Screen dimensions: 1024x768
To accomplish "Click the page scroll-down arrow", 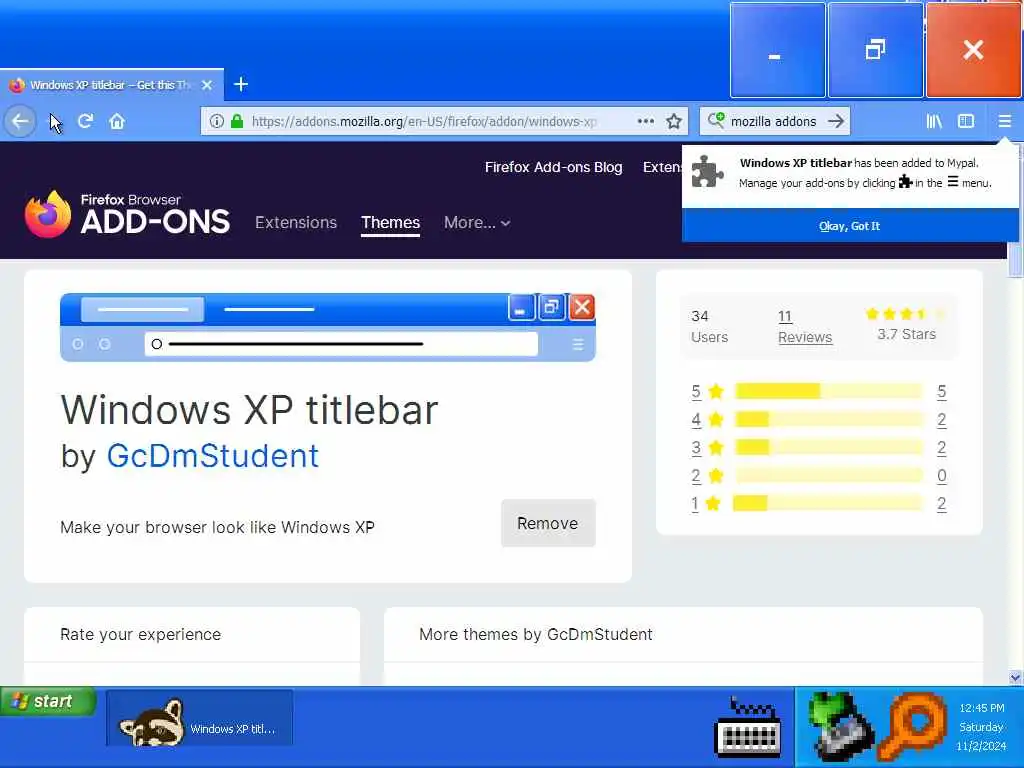I will click(1015, 677).
